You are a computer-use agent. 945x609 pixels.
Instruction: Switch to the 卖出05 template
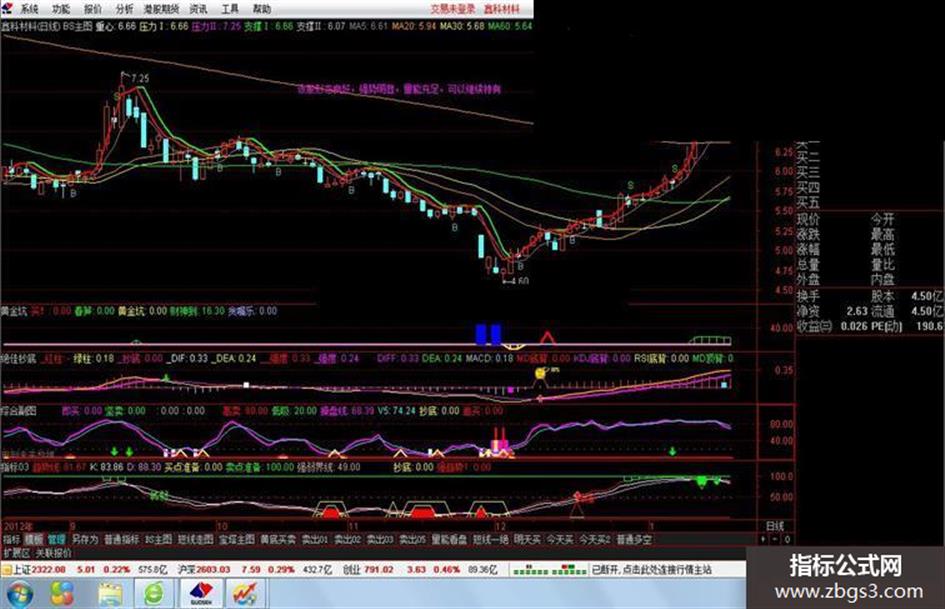point(413,539)
